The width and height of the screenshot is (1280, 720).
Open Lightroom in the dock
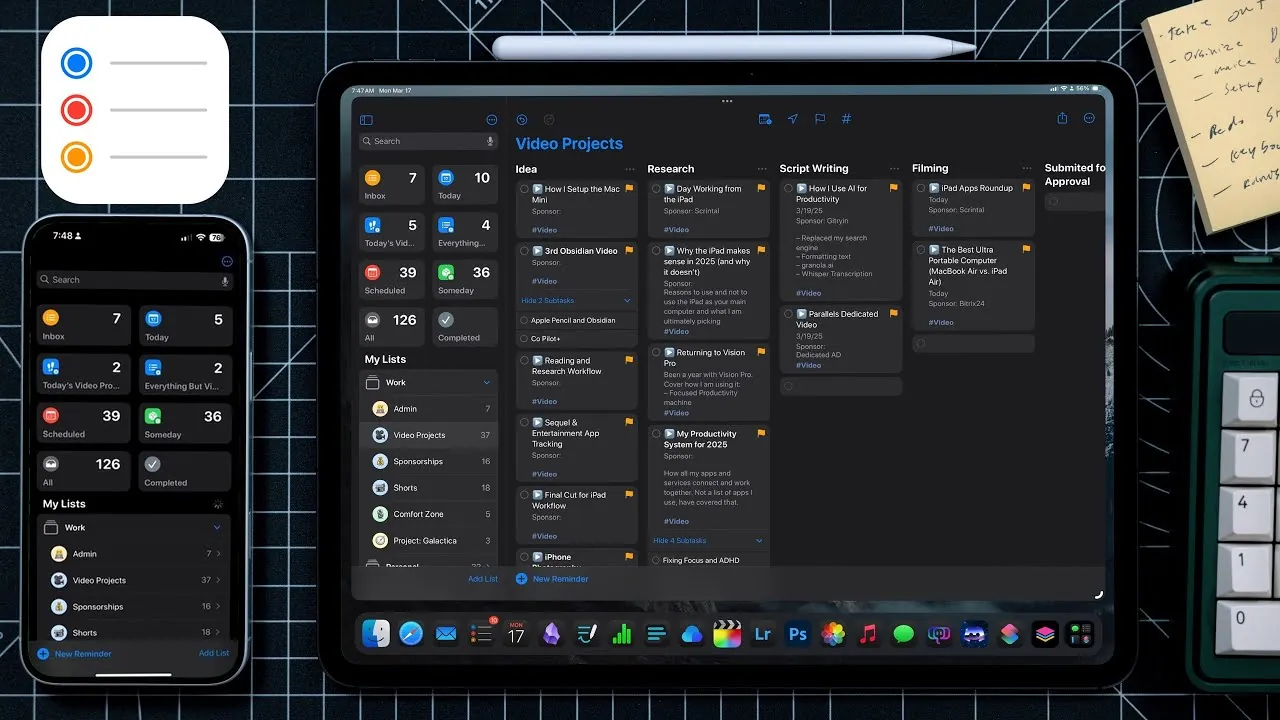pos(763,633)
